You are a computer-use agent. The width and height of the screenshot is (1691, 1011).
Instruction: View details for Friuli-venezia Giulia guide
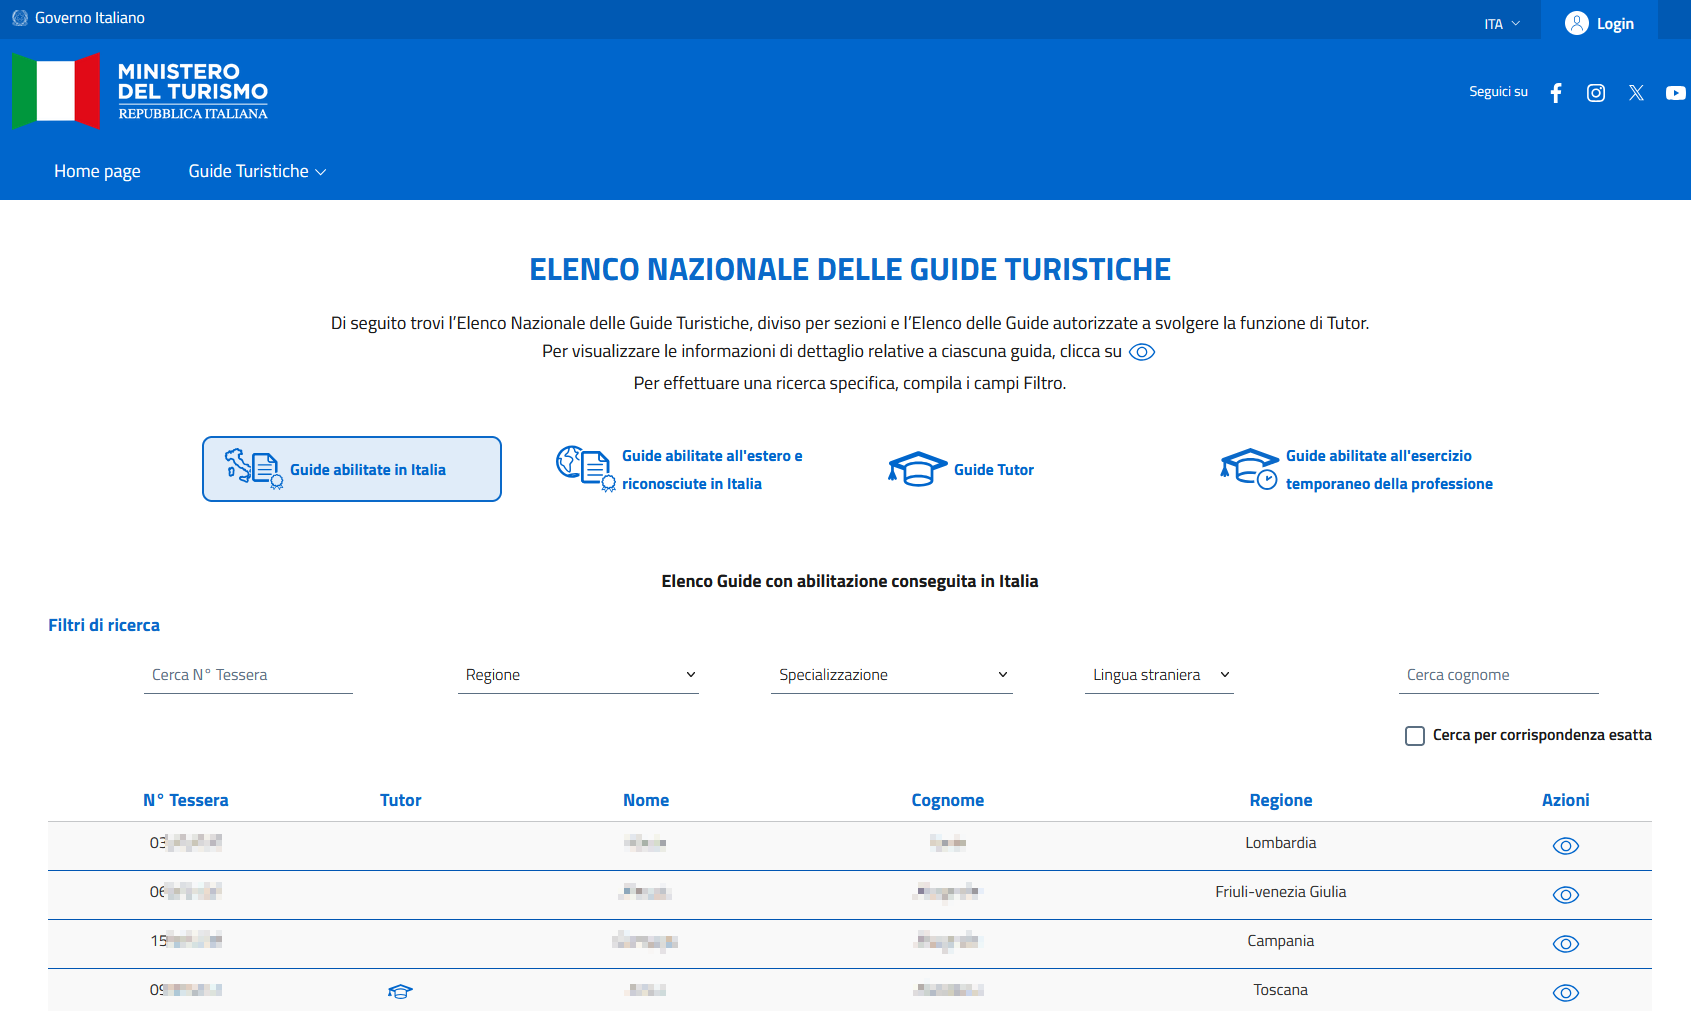point(1565,895)
